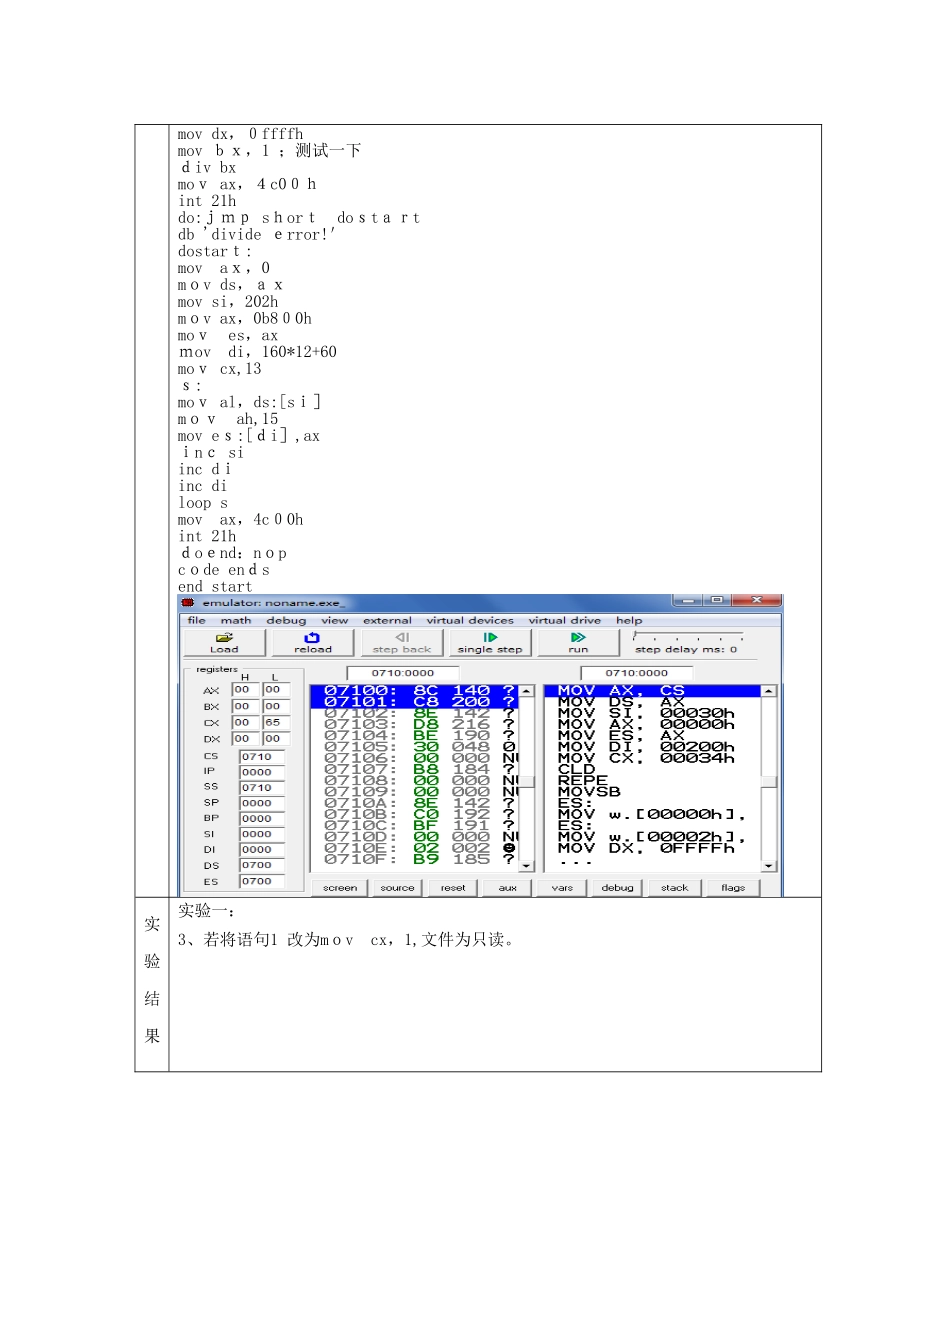The image size is (950, 1344).
Task: Open the virtual drive menu
Action: pos(565,620)
